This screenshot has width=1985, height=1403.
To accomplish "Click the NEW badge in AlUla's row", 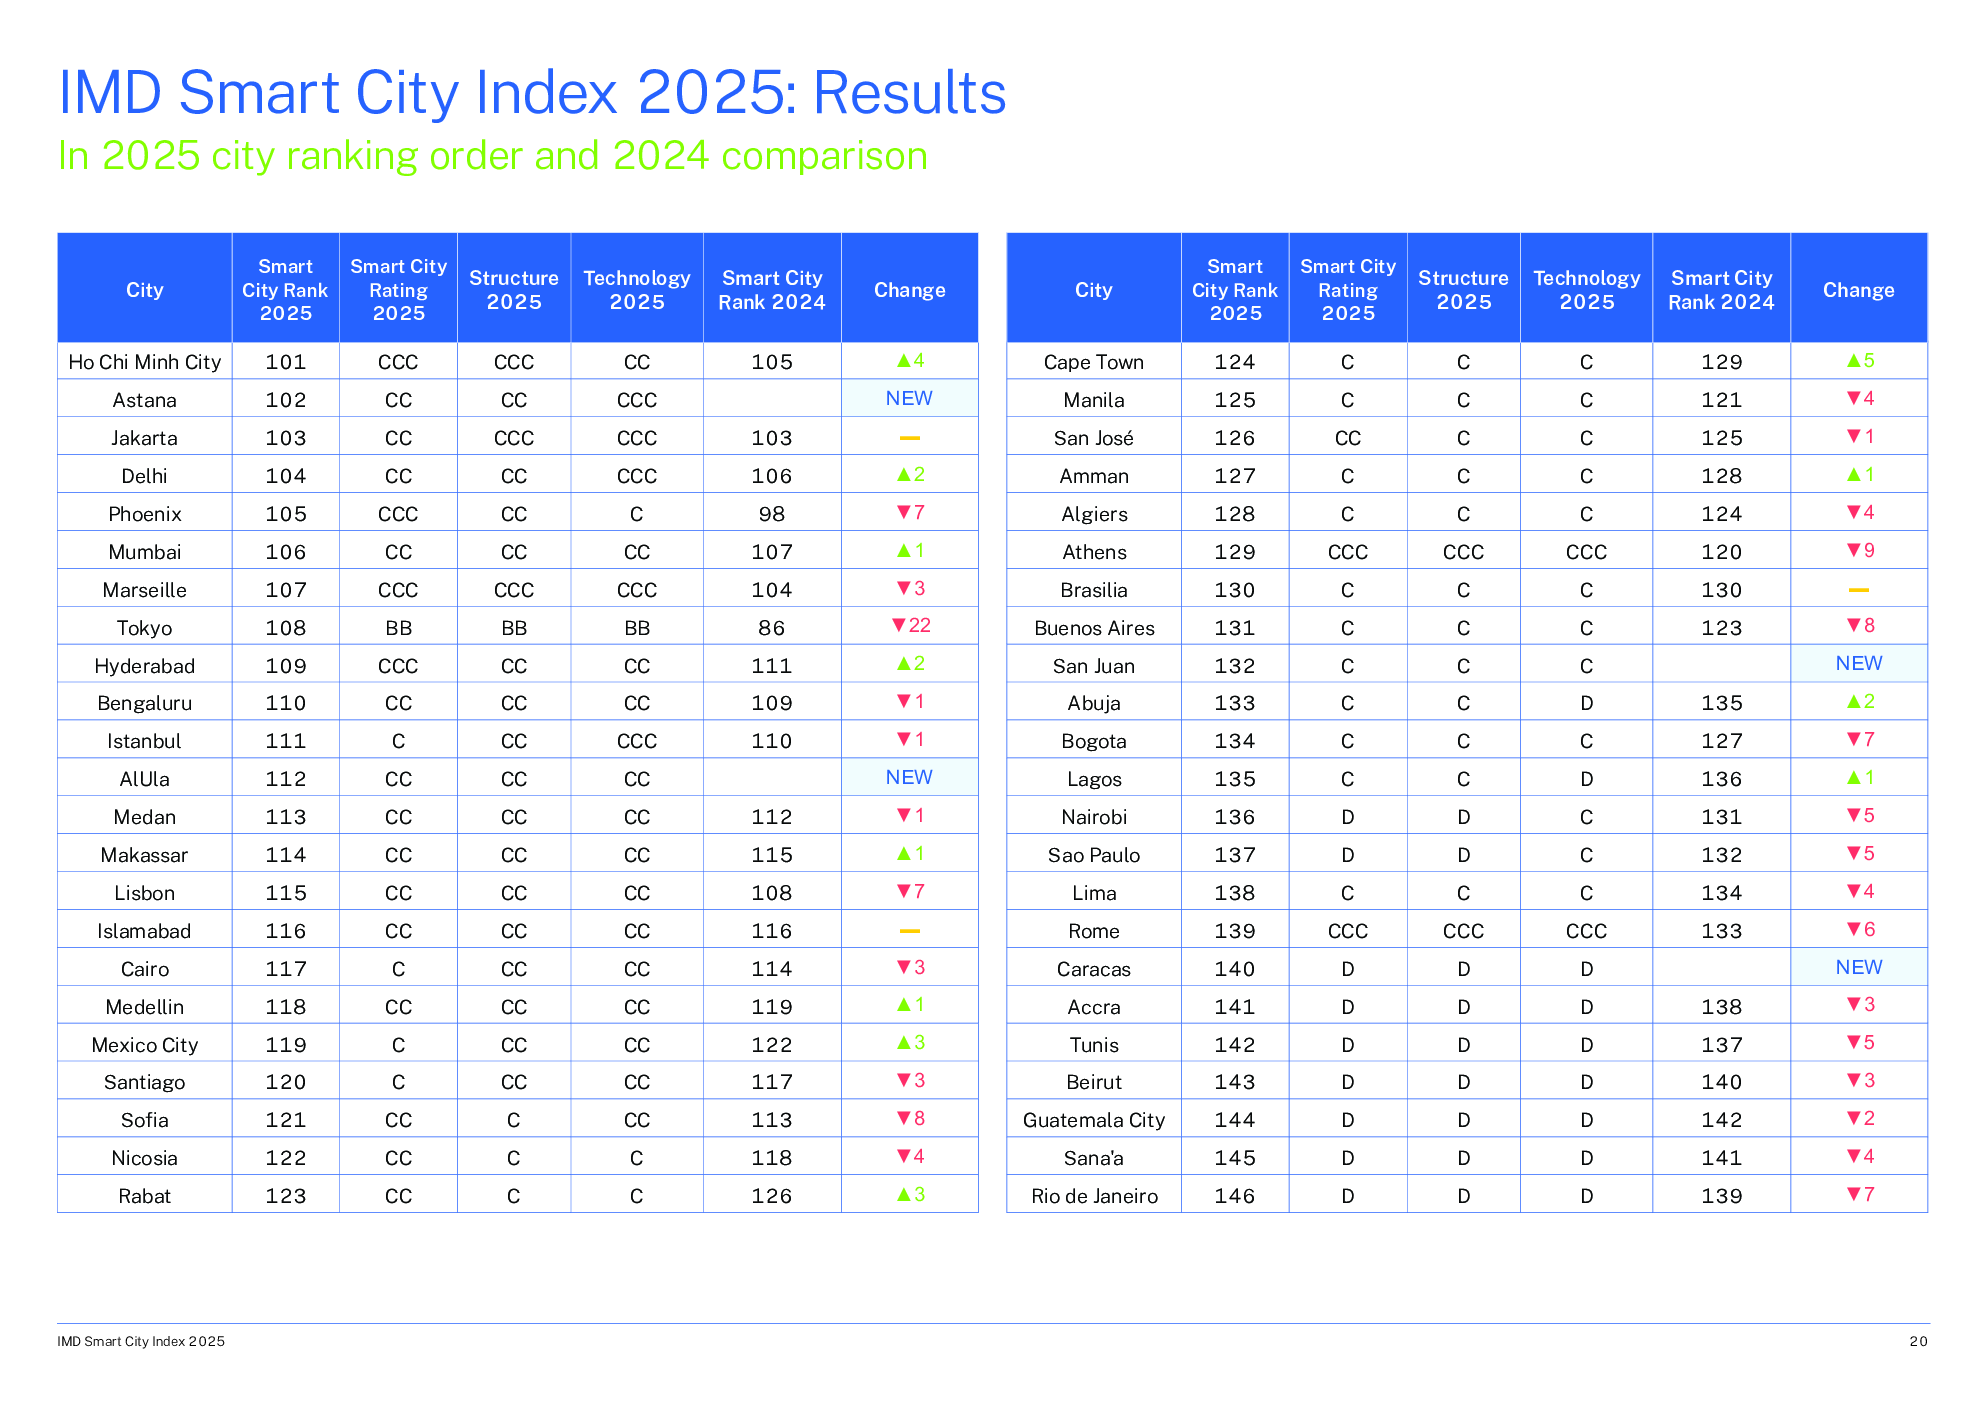I will 909,777.
